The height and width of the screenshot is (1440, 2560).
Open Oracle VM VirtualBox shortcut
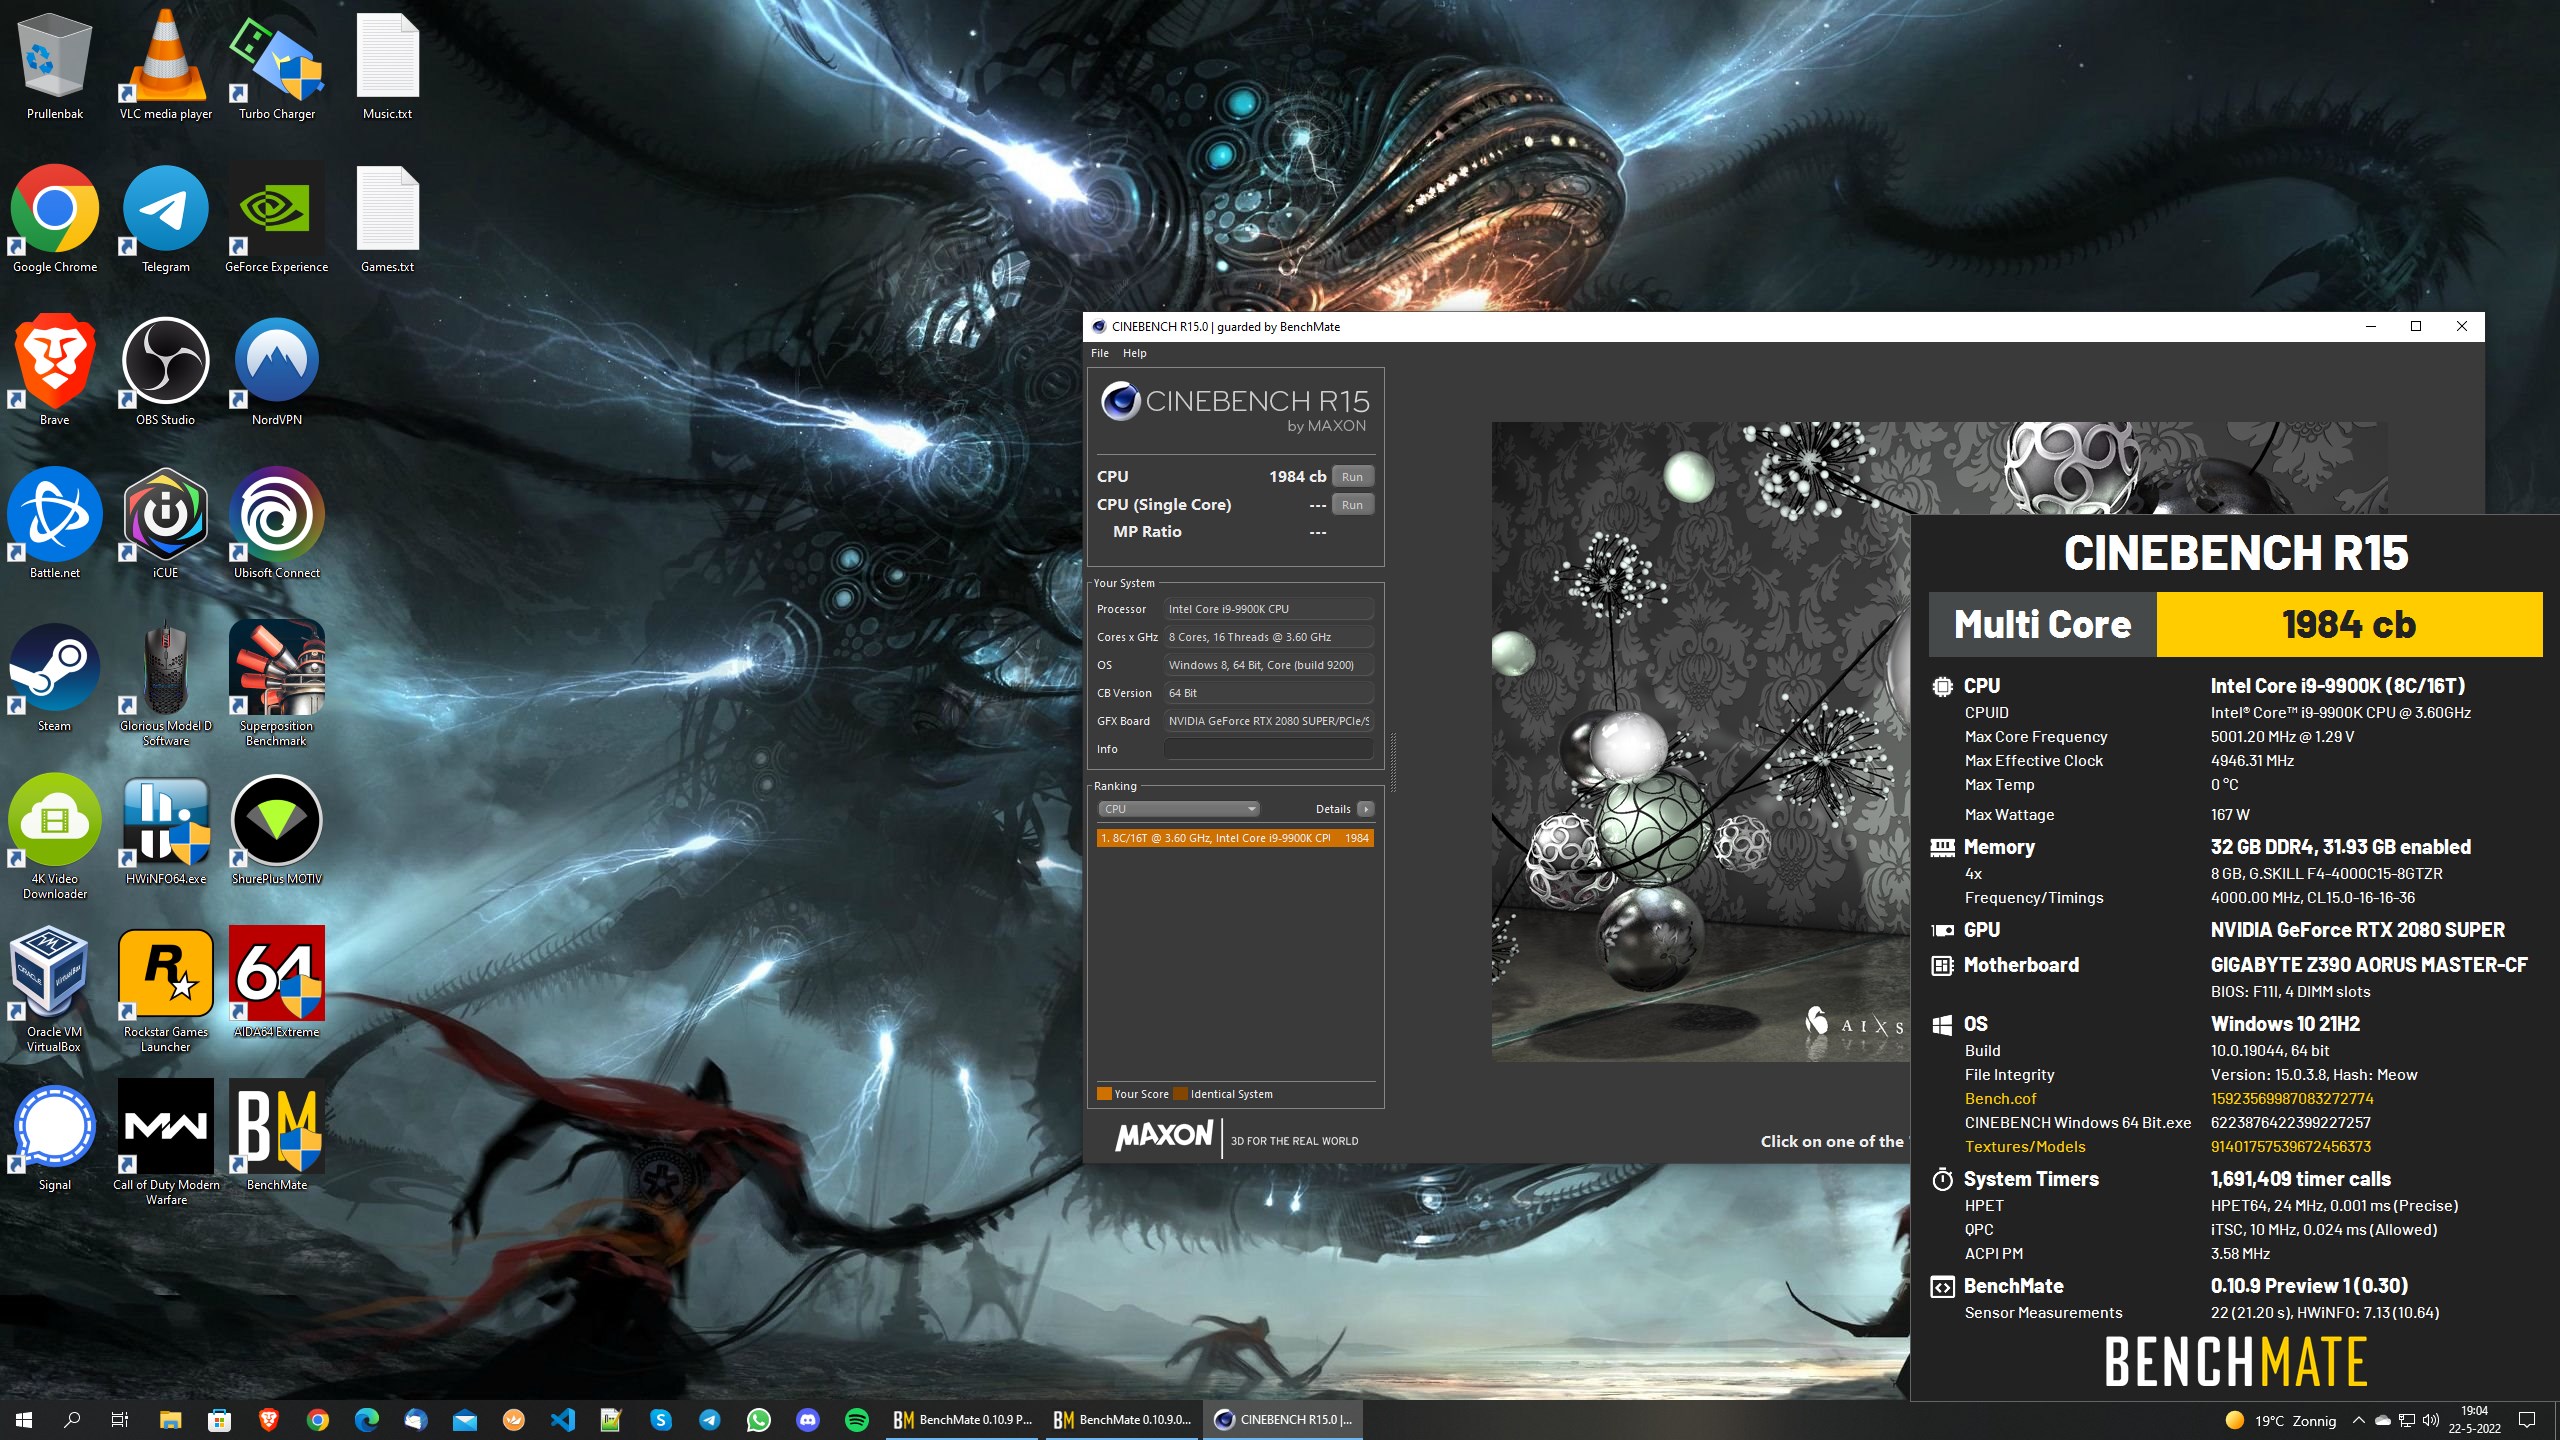pyautogui.click(x=55, y=990)
